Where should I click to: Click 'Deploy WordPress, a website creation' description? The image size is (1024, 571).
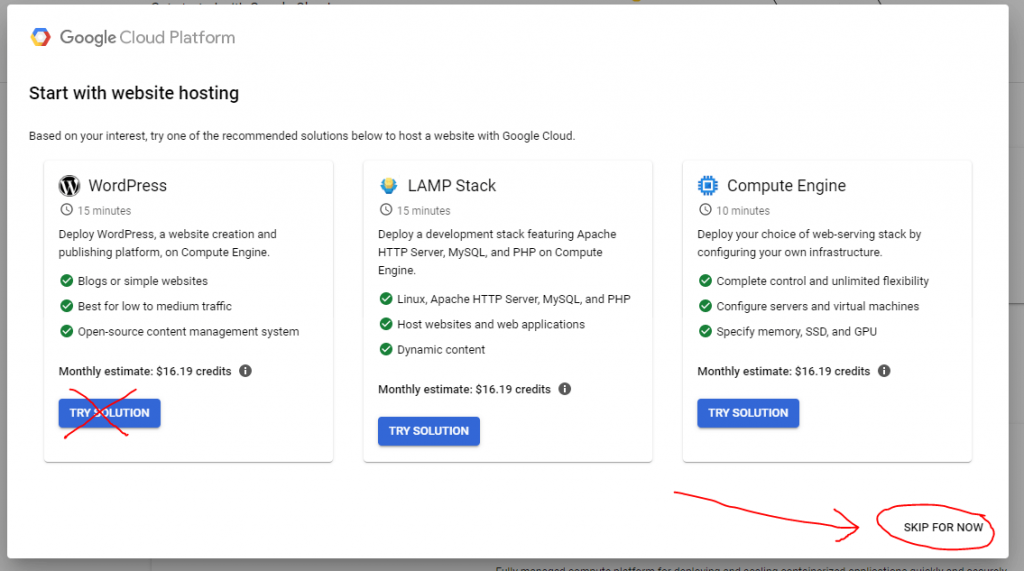168,243
